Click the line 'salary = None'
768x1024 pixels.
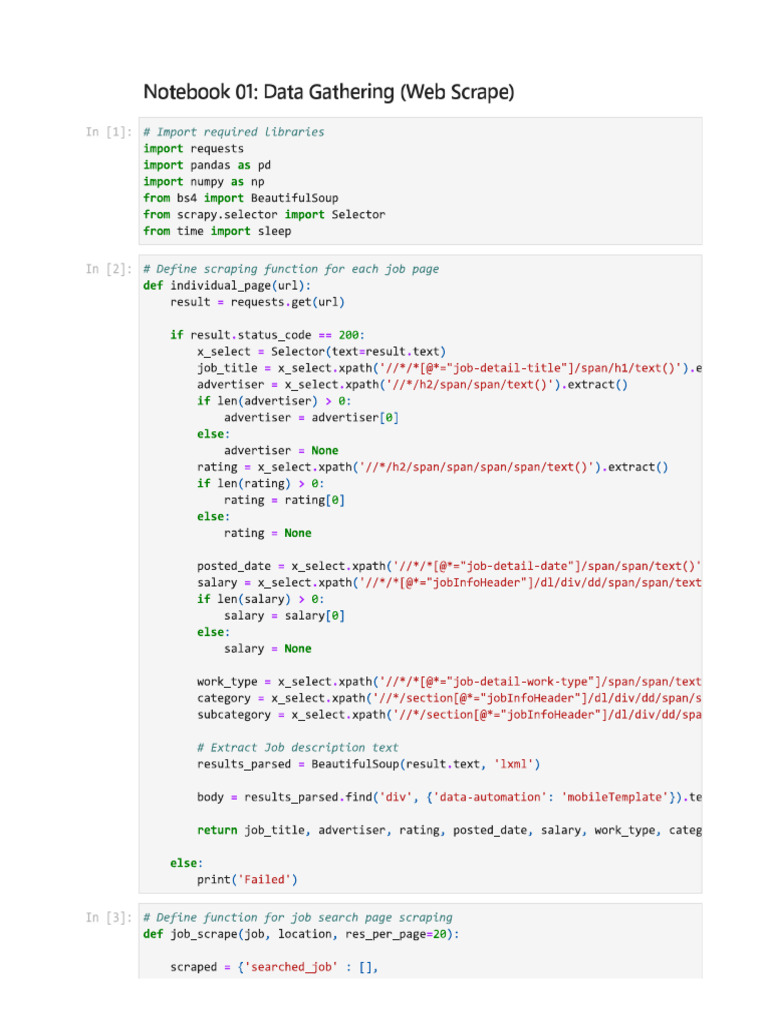coord(268,648)
